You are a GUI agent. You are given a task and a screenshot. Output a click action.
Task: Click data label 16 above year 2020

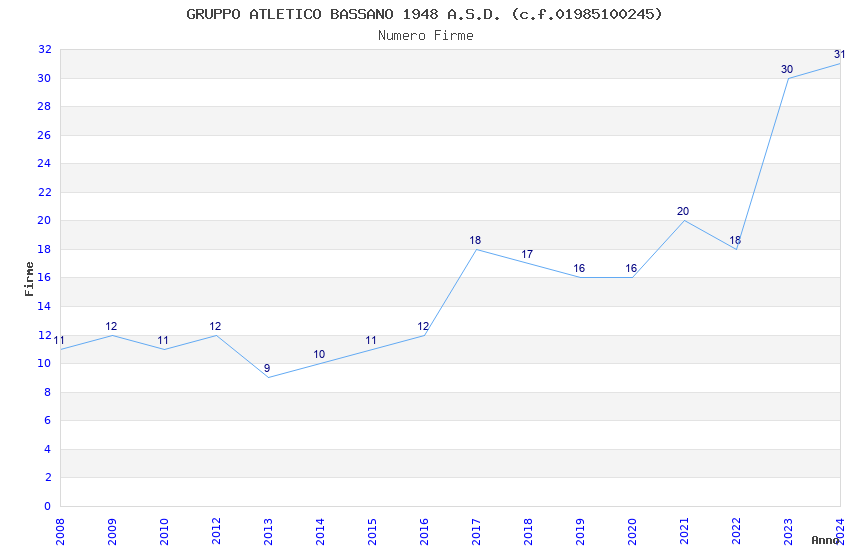[x=632, y=268]
